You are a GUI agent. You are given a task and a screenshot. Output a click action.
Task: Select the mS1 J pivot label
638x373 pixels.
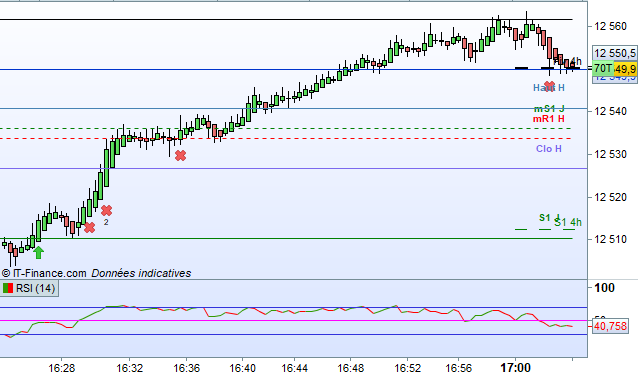[549, 109]
